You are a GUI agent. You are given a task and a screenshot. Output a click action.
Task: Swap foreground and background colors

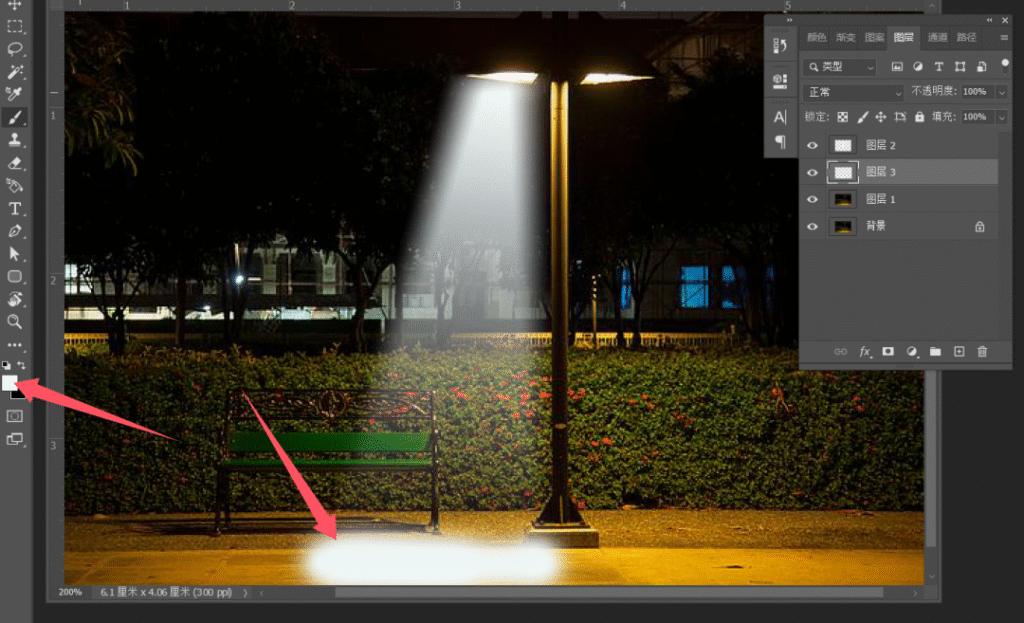click(22, 365)
